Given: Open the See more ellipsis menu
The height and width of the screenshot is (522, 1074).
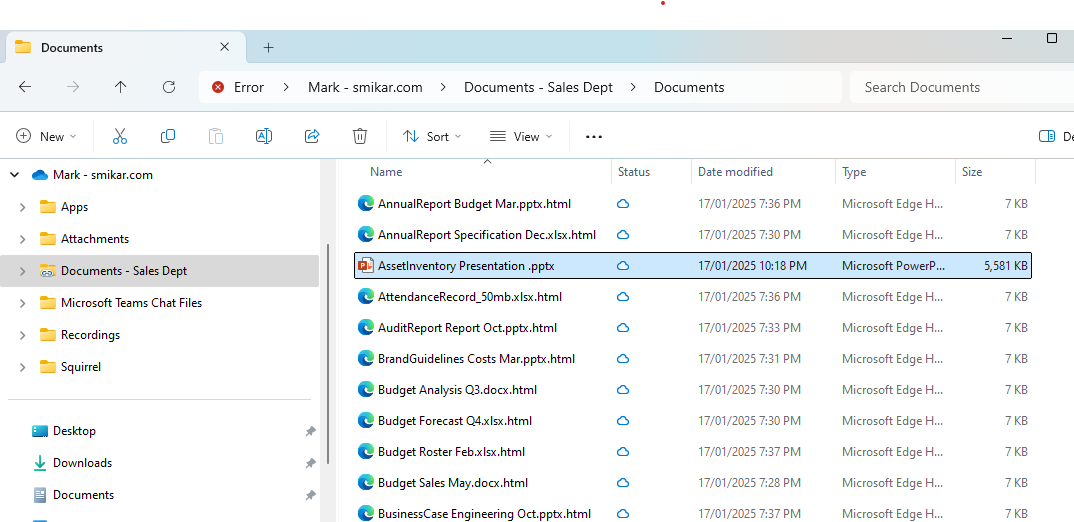Looking at the screenshot, I should pos(594,136).
